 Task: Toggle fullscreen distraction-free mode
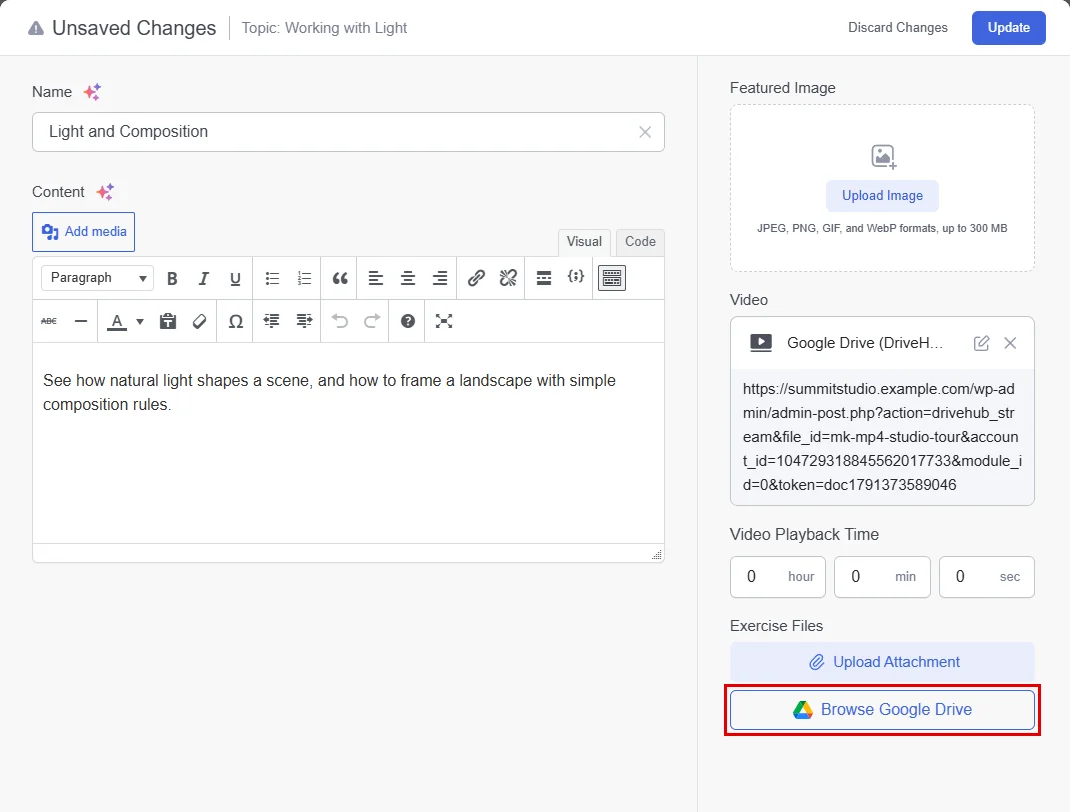click(444, 321)
